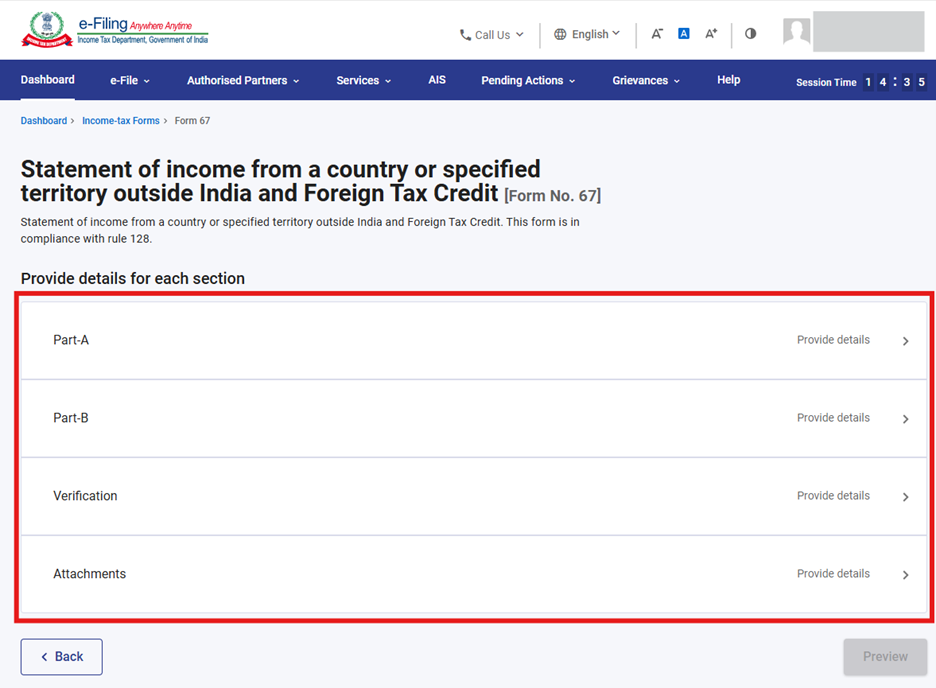This screenshot has height=688, width=936.
Task: Open the Part-A section chevron arrow
Action: (905, 341)
